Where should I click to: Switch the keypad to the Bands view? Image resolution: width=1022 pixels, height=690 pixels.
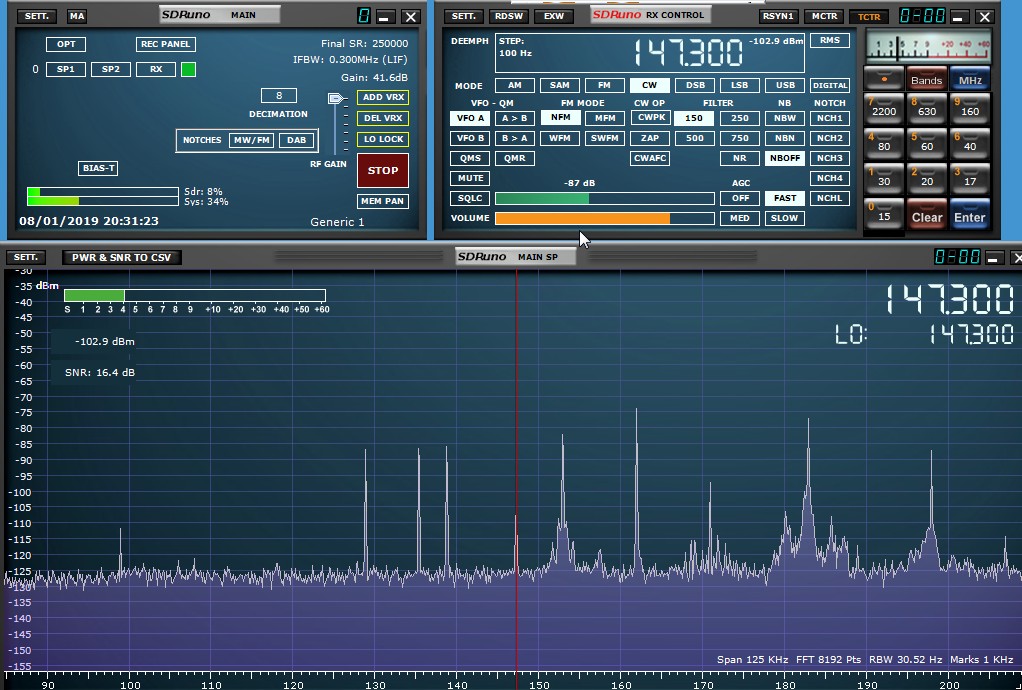(927, 79)
